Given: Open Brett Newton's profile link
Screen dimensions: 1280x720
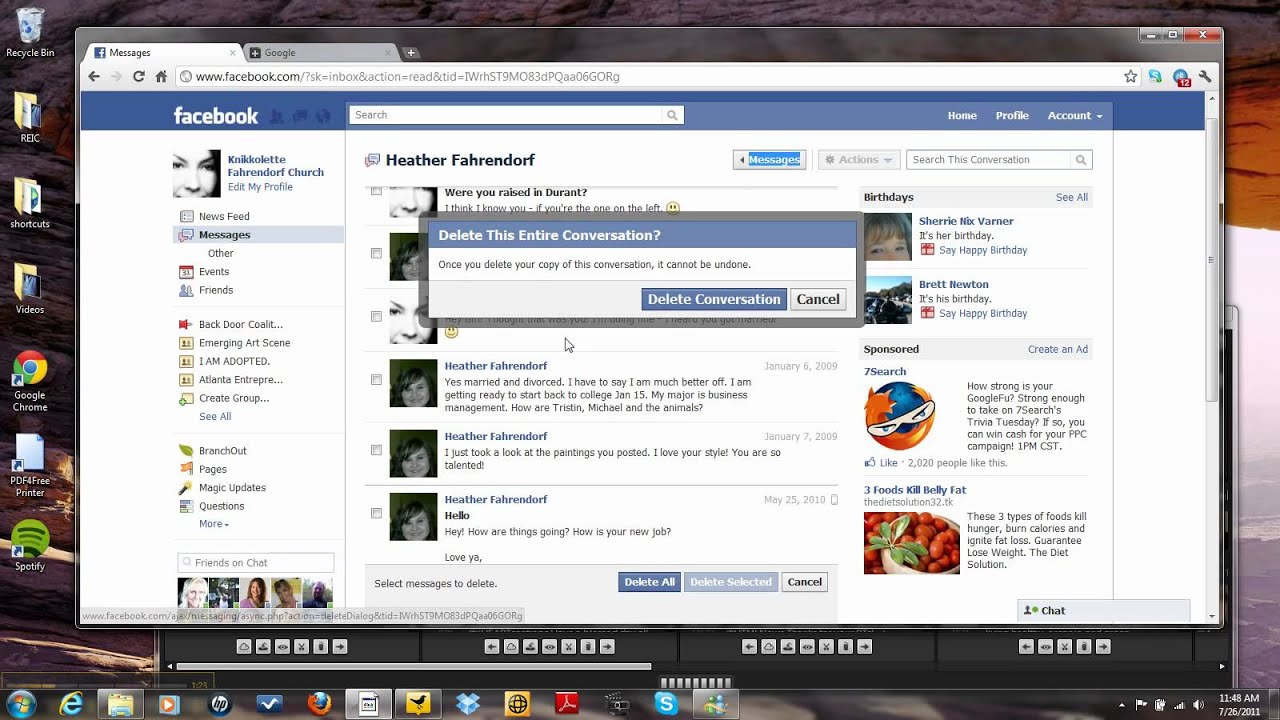Looking at the screenshot, I should click(x=954, y=285).
